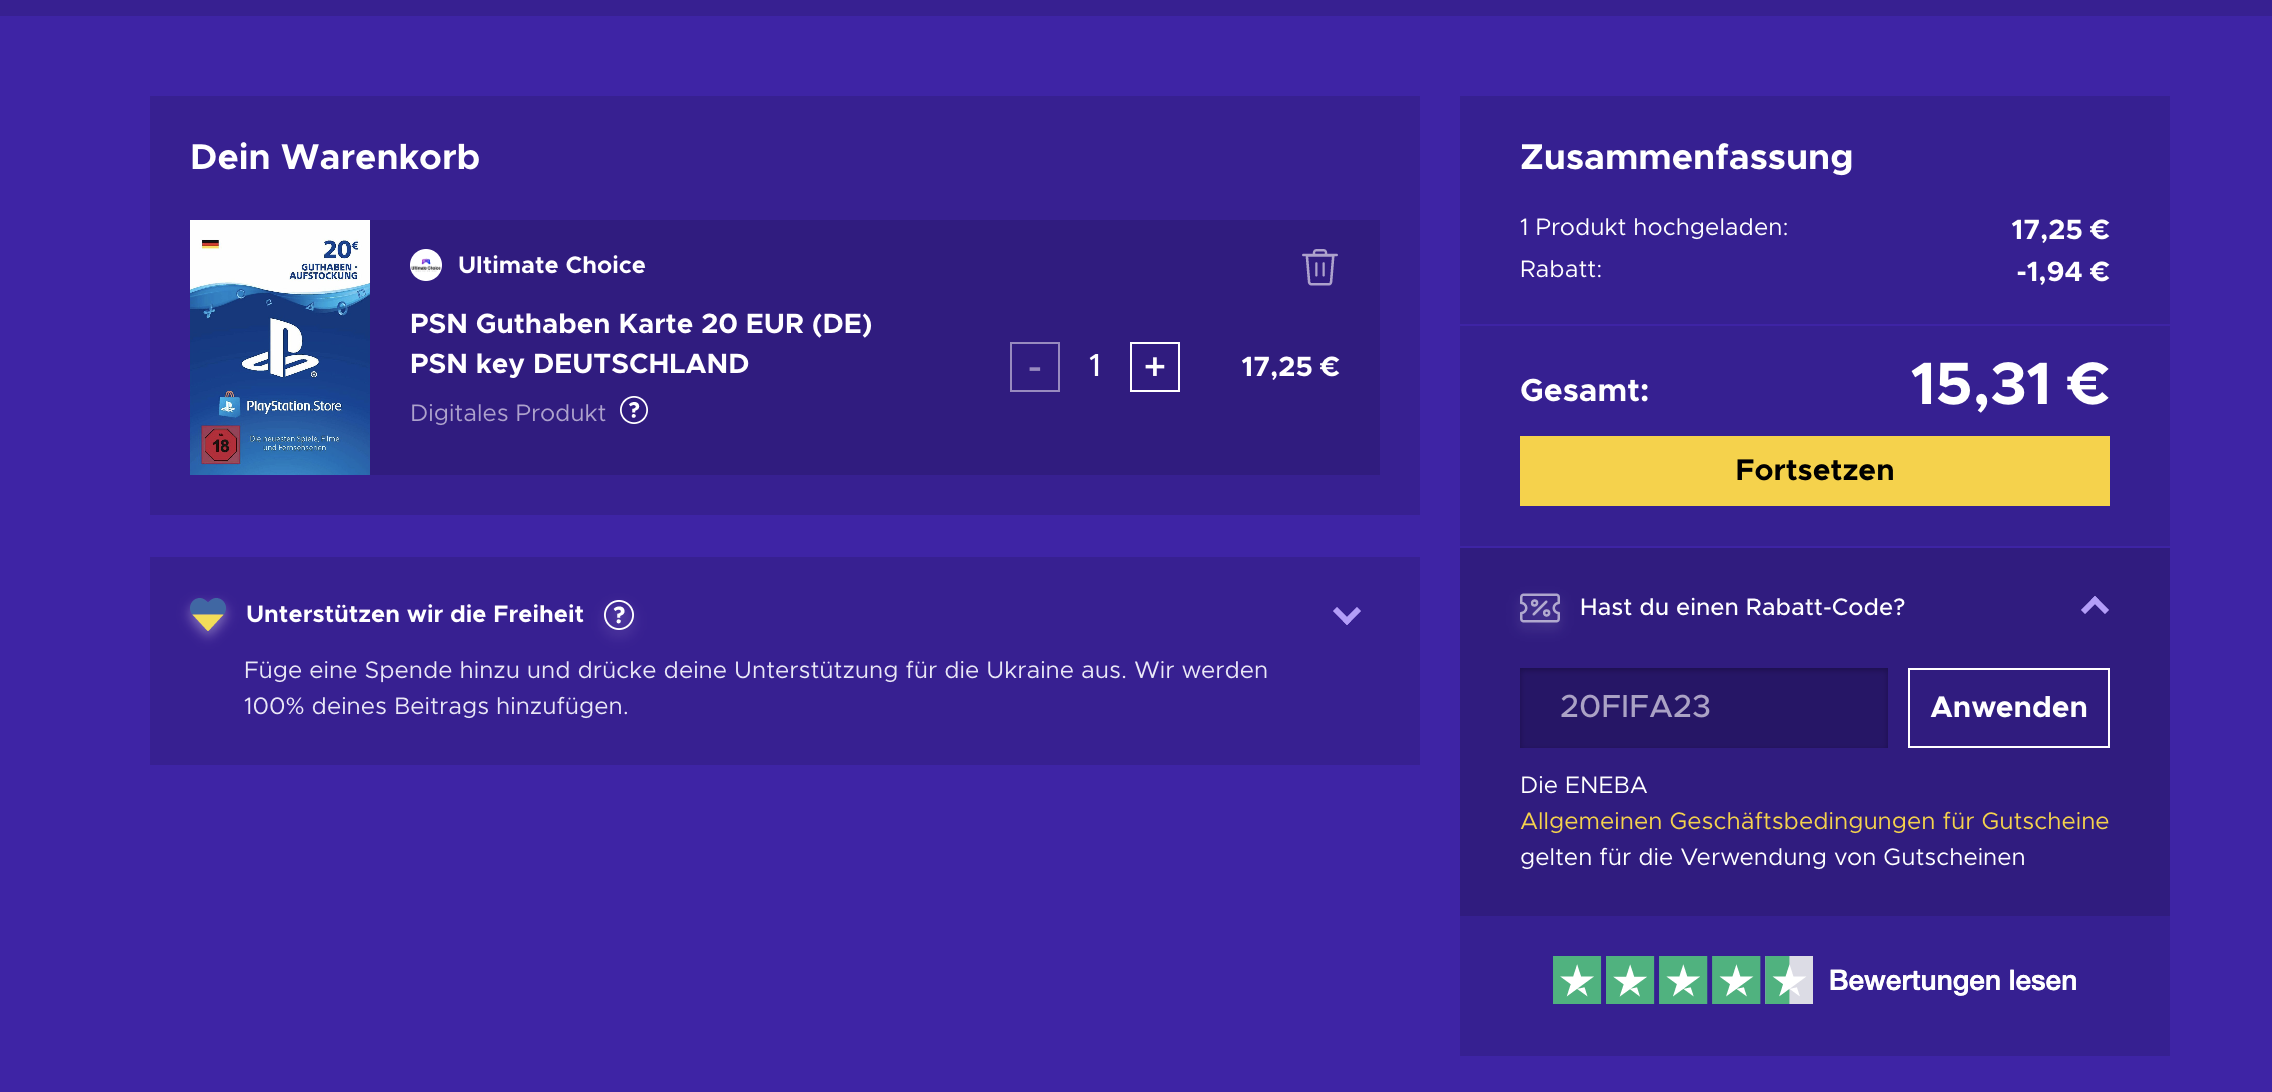Increase quantity with the plus button
Screen dimensions: 2272x1092
[1154, 367]
